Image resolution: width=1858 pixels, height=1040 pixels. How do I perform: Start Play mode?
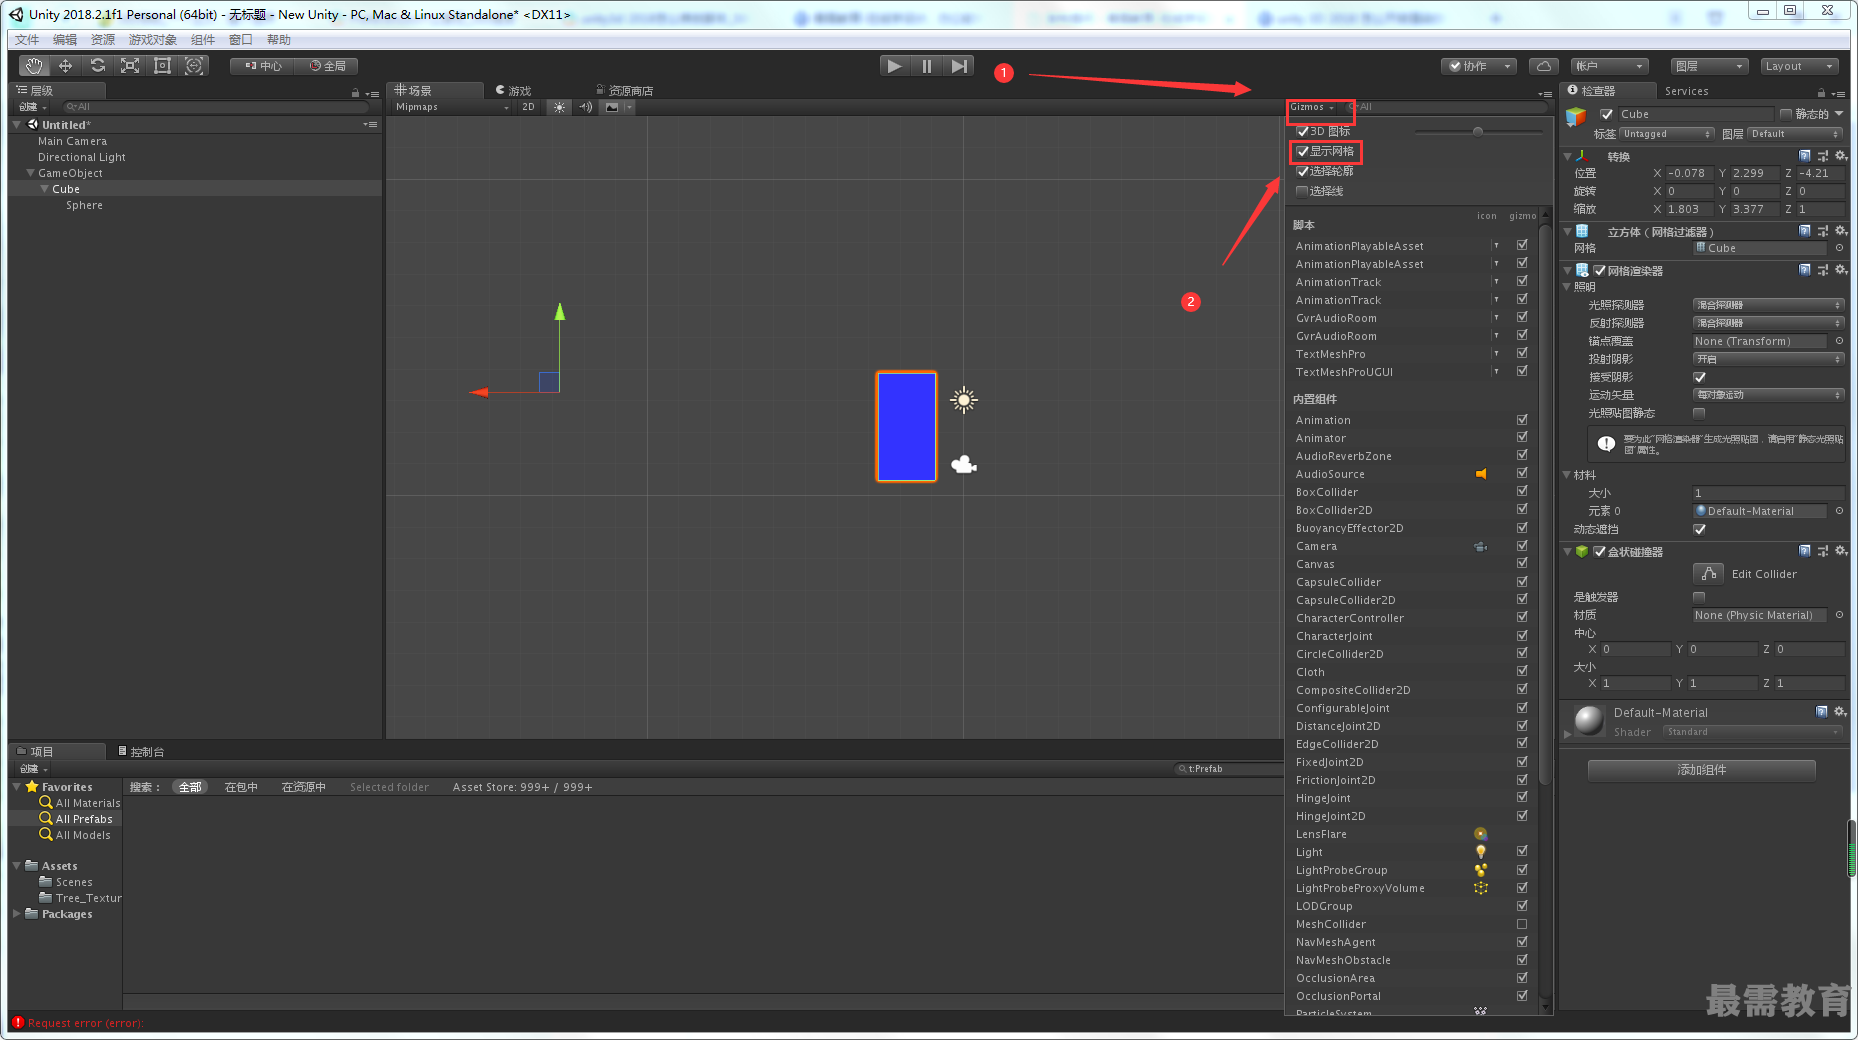click(x=895, y=66)
